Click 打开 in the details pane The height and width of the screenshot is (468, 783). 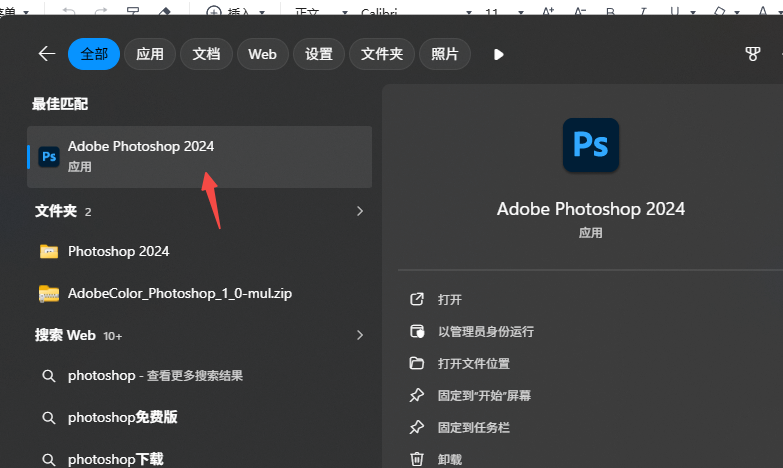[x=449, y=300]
